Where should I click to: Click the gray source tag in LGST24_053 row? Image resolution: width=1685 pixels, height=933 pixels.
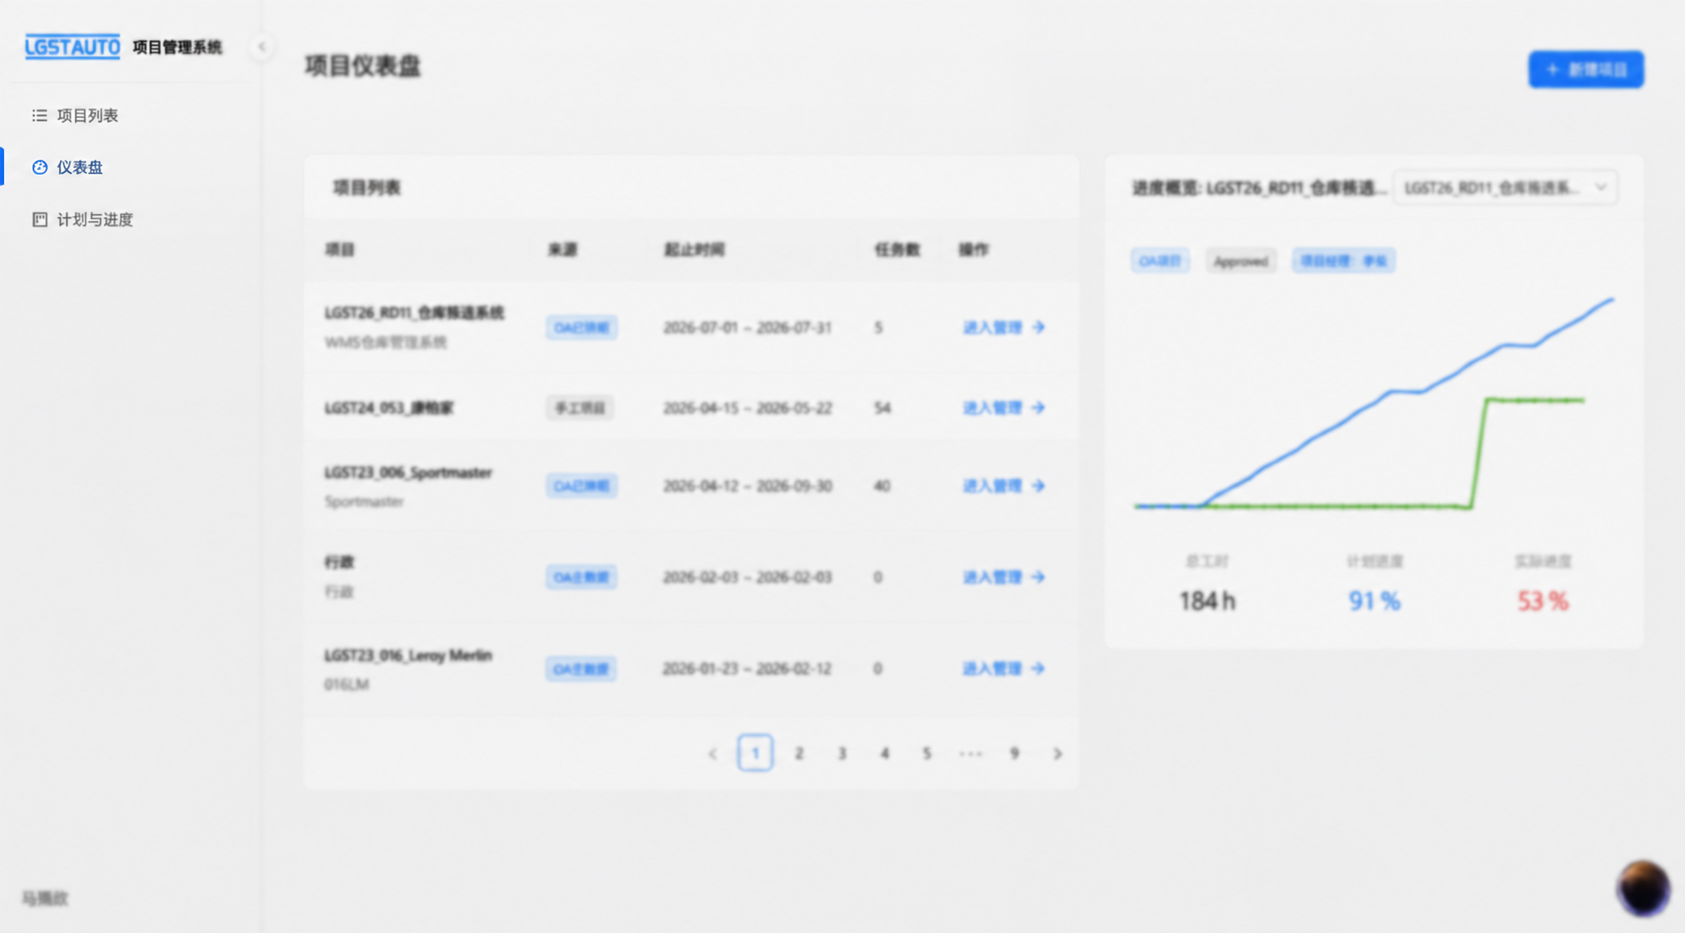(x=580, y=407)
